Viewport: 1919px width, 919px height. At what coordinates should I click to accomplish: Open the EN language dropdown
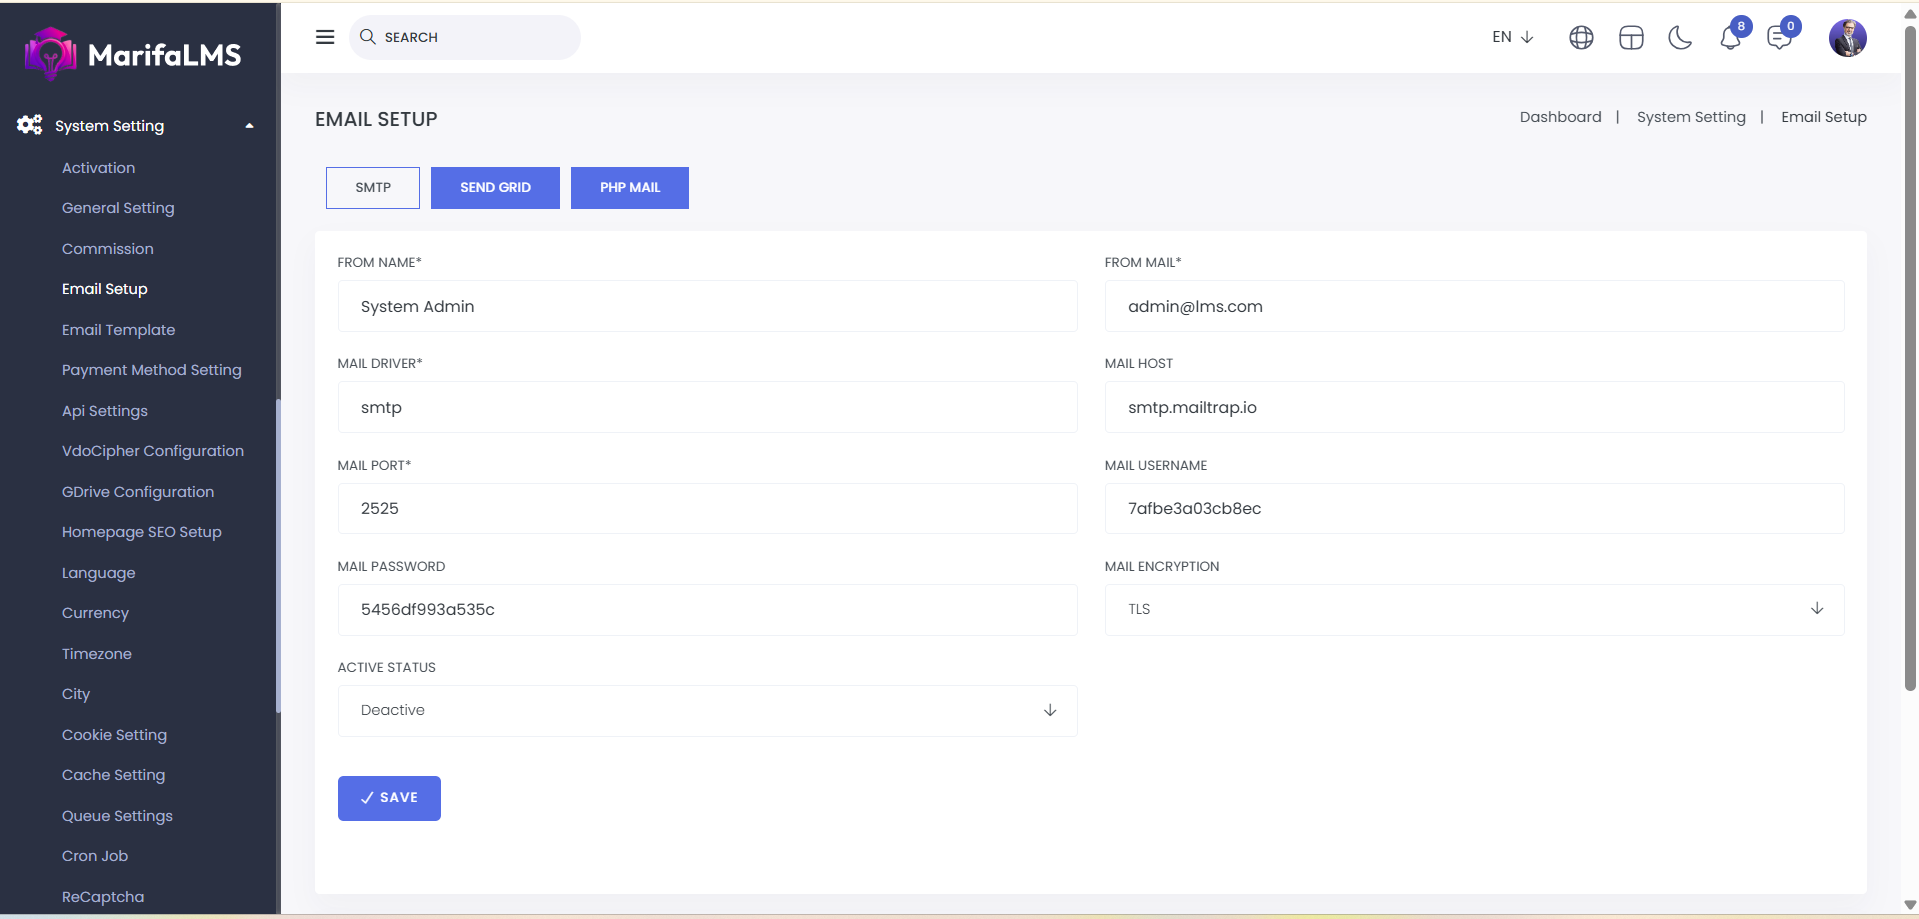point(1512,37)
